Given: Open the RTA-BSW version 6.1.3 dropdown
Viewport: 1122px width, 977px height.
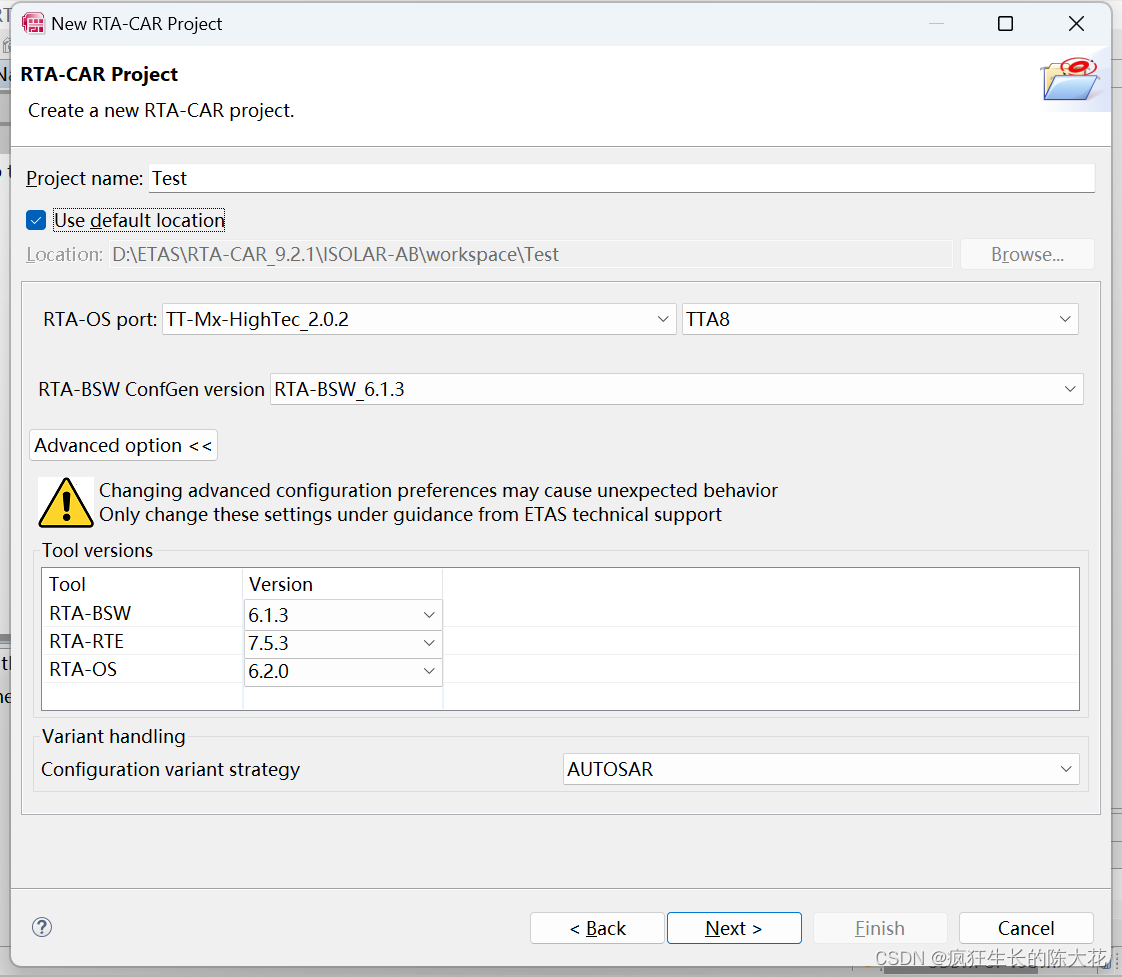Looking at the screenshot, I should click(x=430, y=614).
